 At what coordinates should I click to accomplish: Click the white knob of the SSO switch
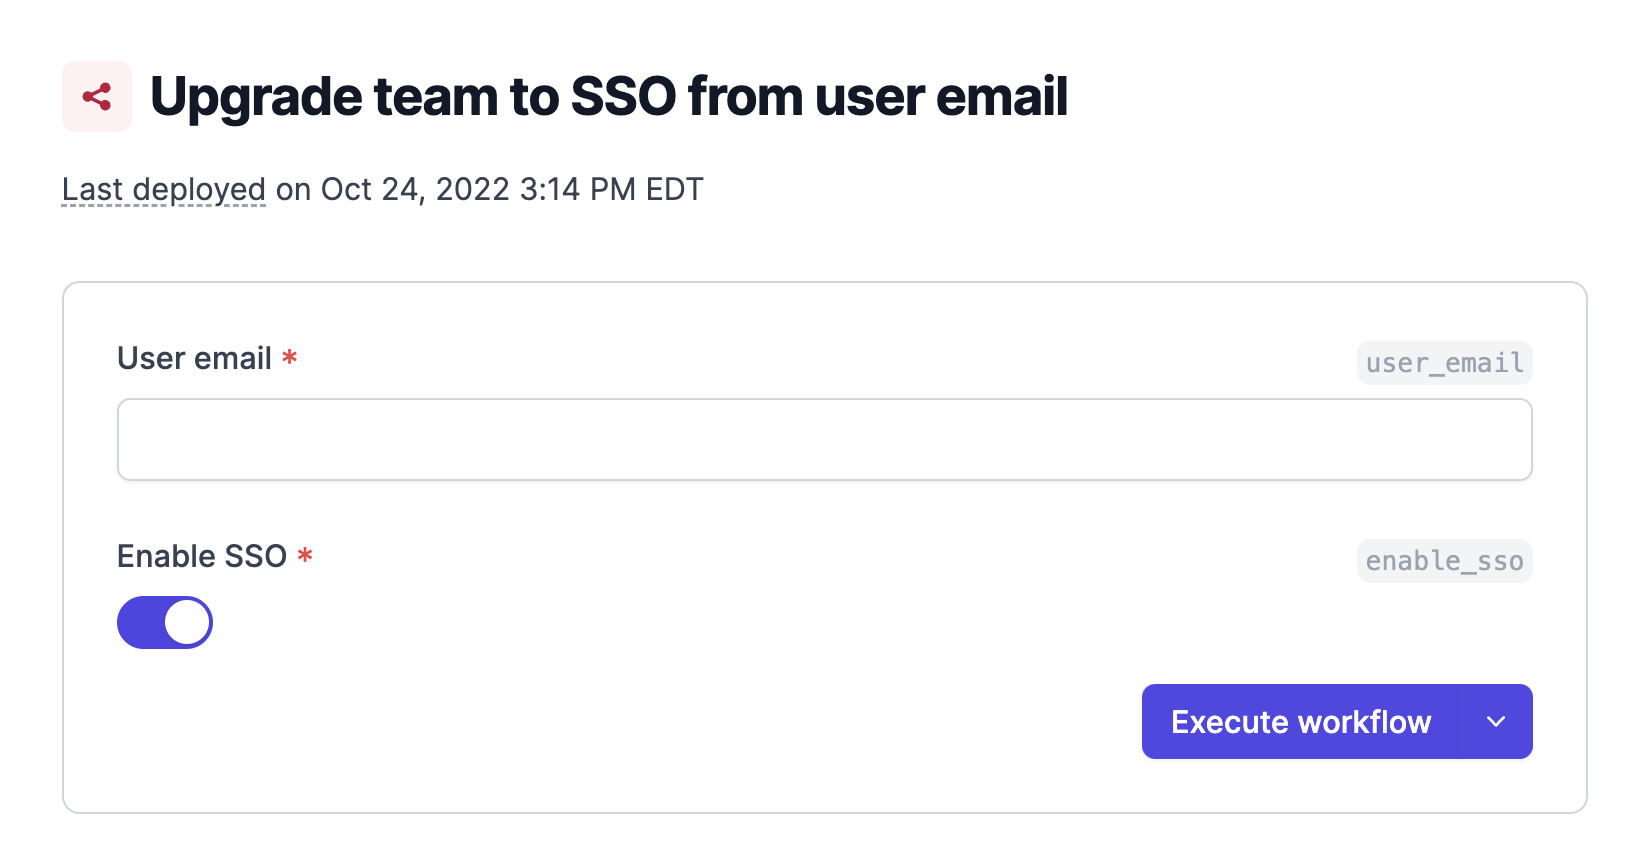tap(188, 623)
